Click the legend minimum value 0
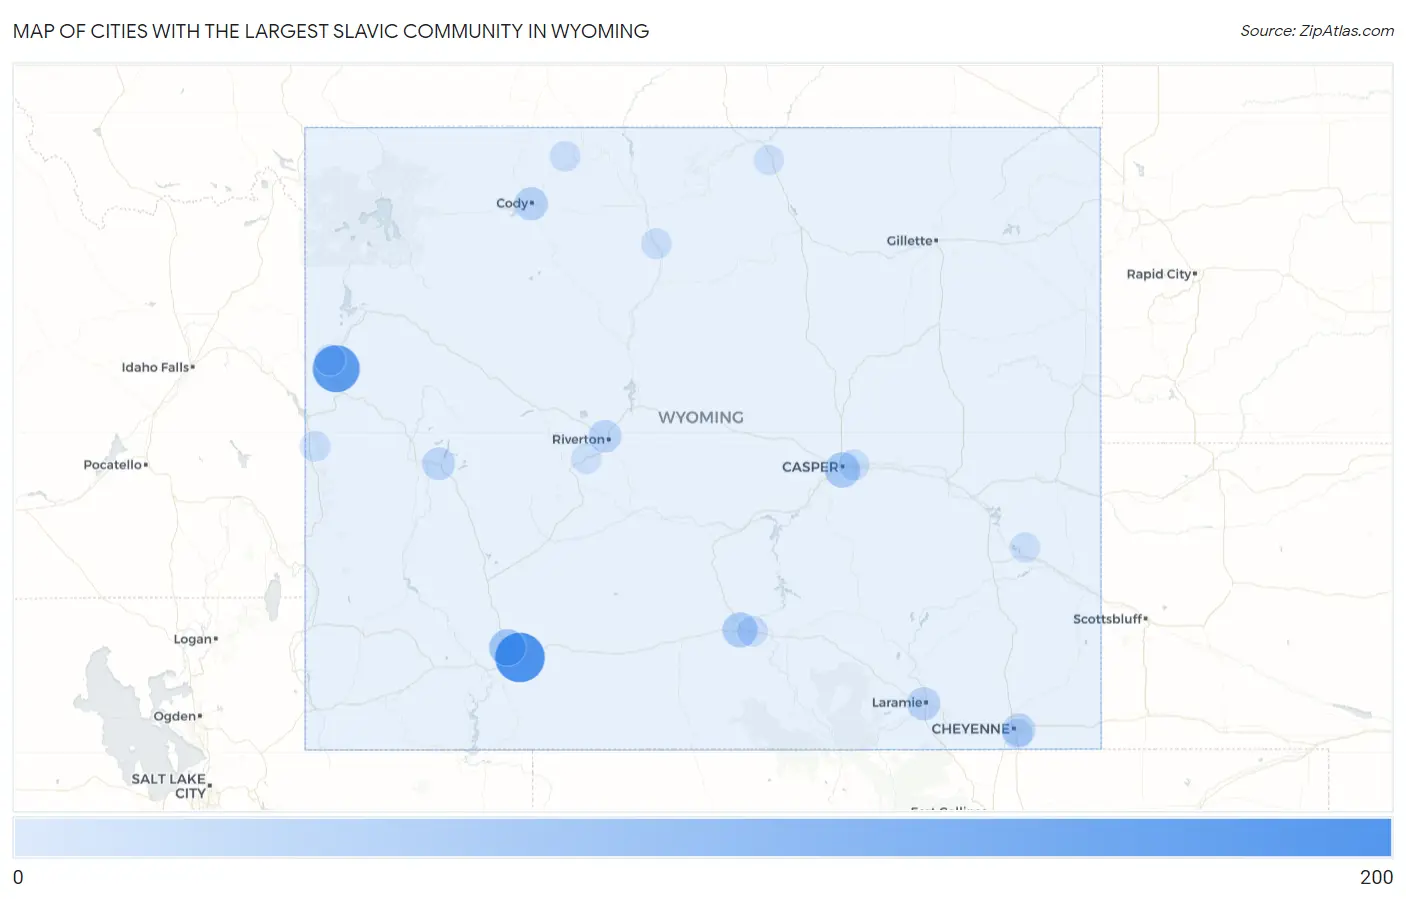The image size is (1406, 899). 18,877
